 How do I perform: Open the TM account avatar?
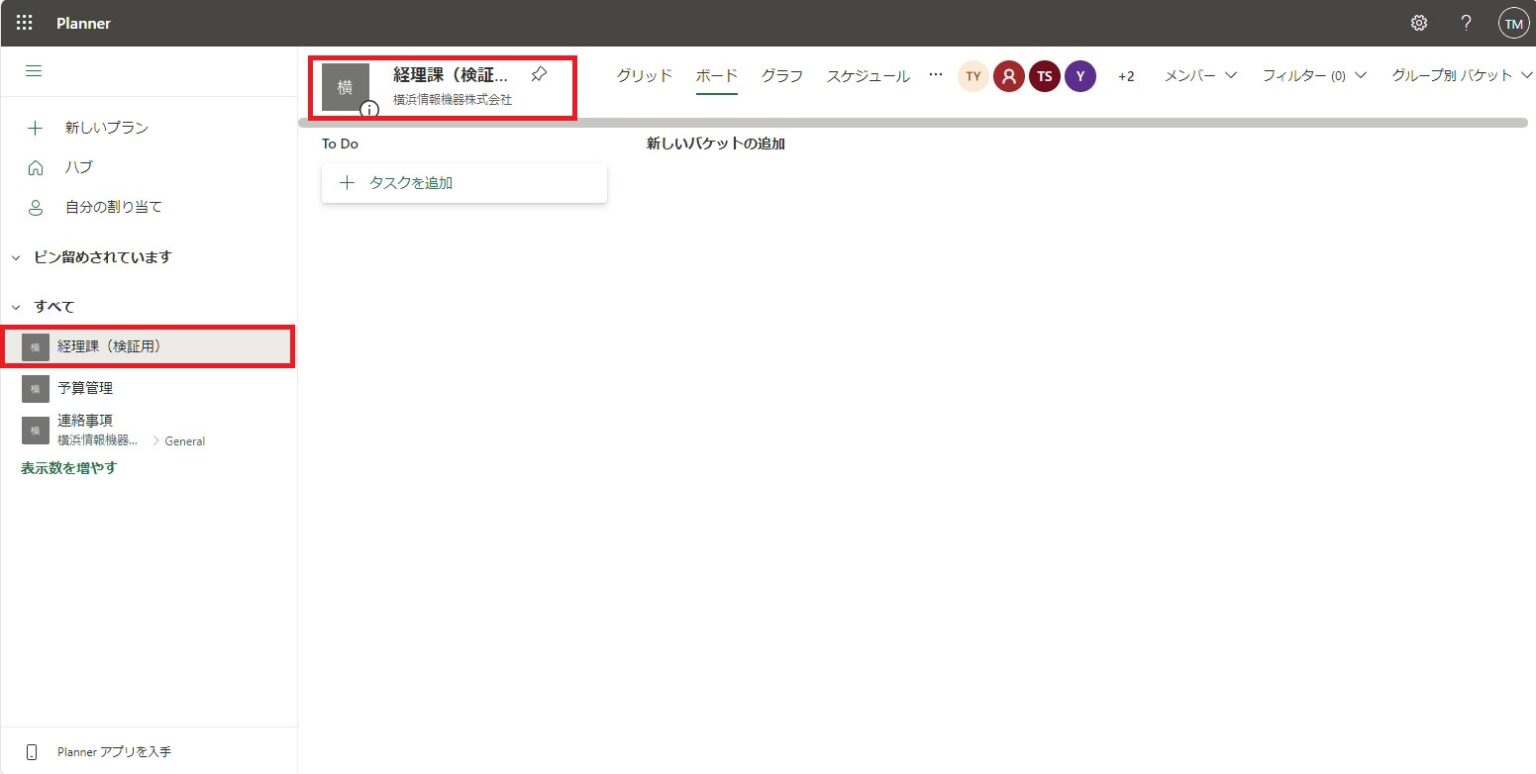tap(1513, 23)
